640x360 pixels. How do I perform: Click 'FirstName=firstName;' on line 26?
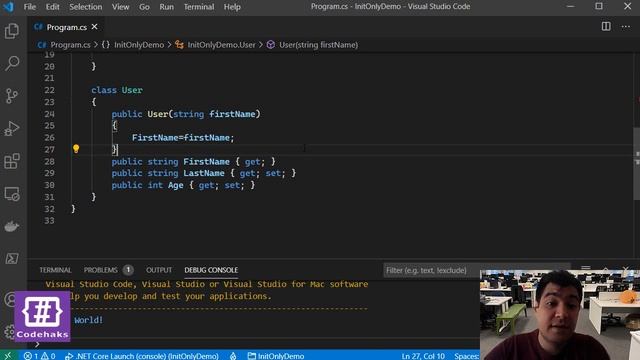[183, 138]
